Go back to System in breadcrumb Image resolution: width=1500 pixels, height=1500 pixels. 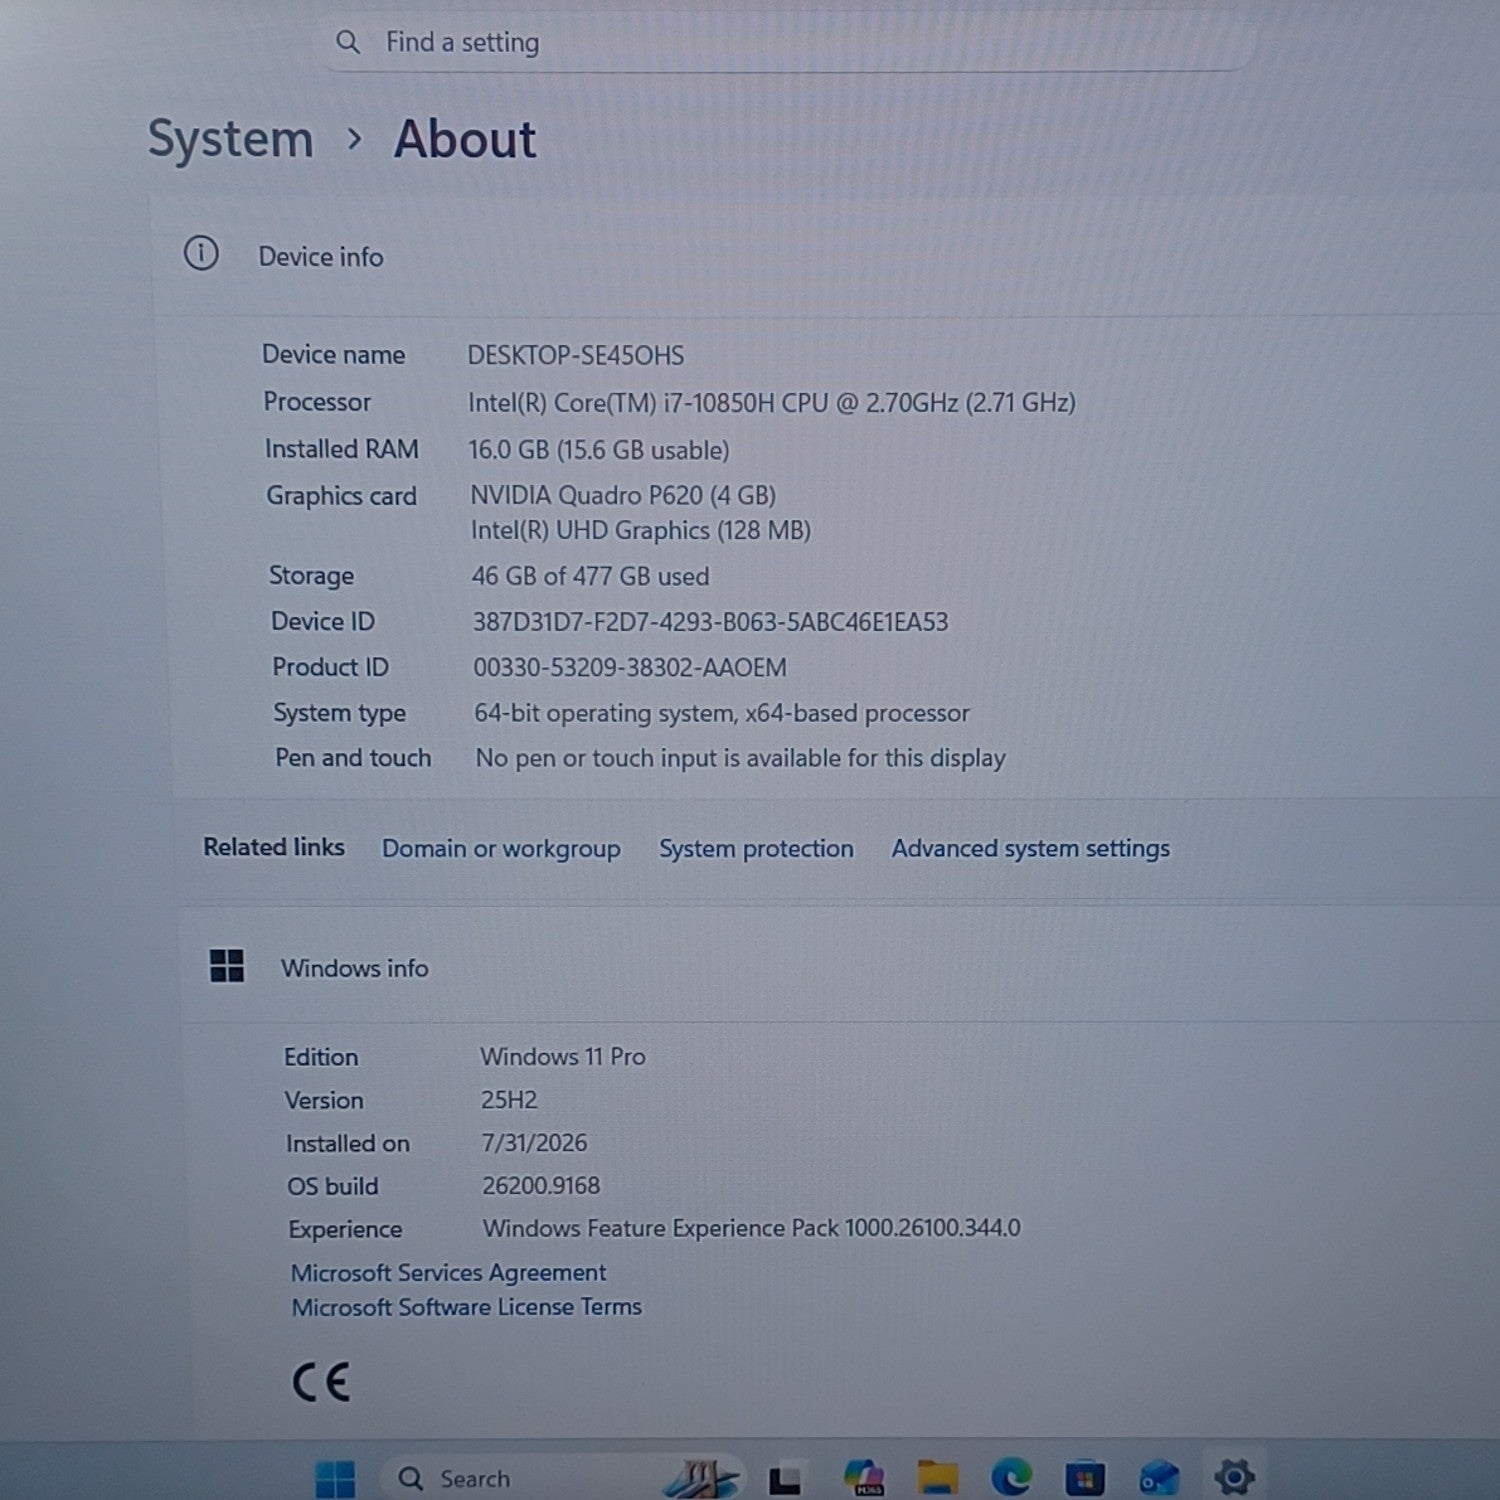tap(230, 138)
